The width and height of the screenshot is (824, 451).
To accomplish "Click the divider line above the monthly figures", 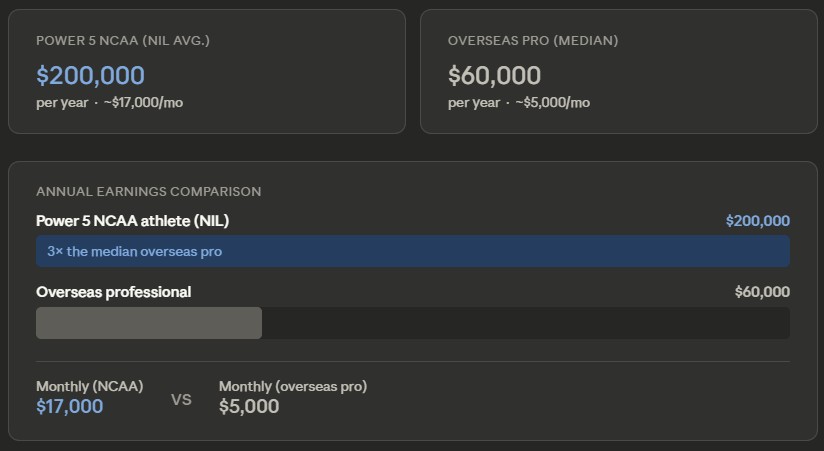I will (412, 362).
